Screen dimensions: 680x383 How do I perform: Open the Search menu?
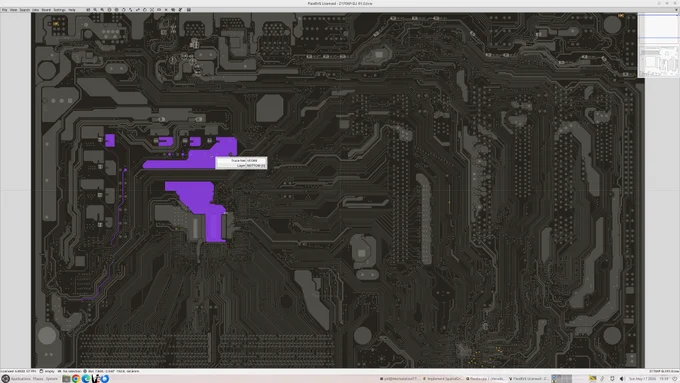pyautogui.click(x=24, y=10)
